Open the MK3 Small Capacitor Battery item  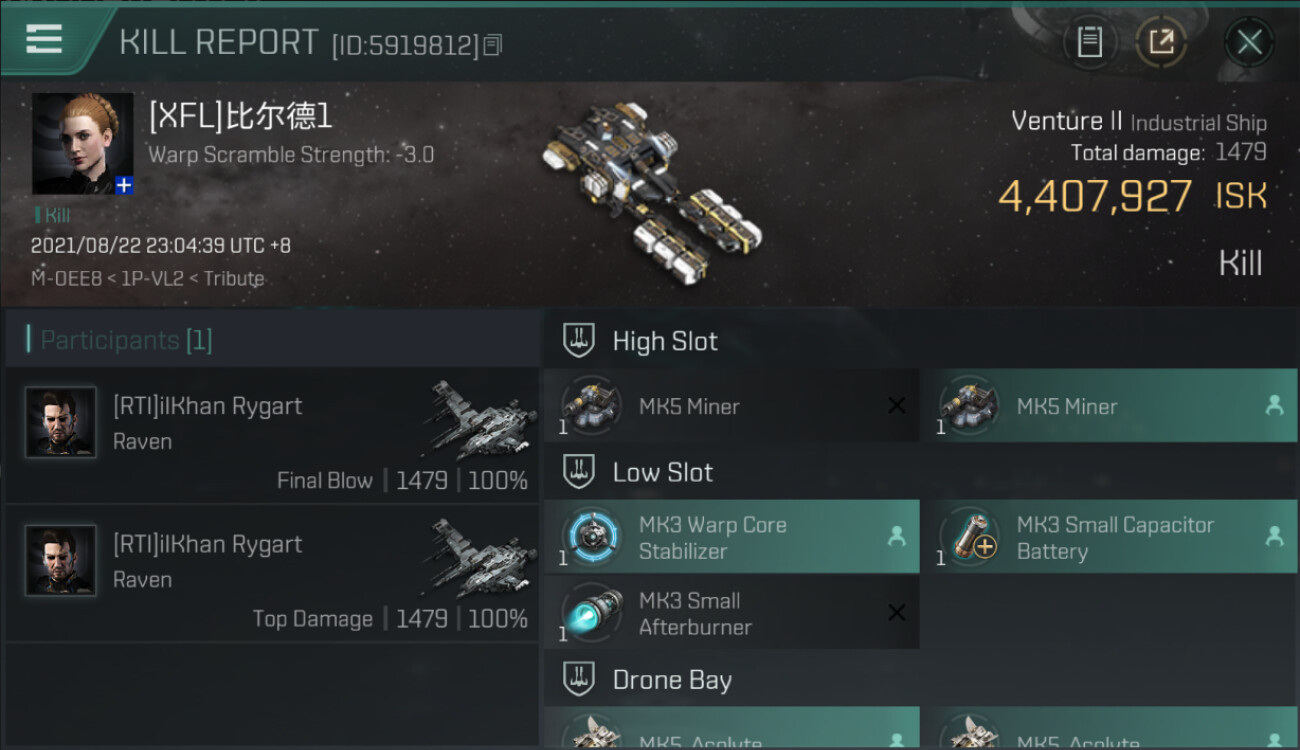pyautogui.click(x=1109, y=537)
